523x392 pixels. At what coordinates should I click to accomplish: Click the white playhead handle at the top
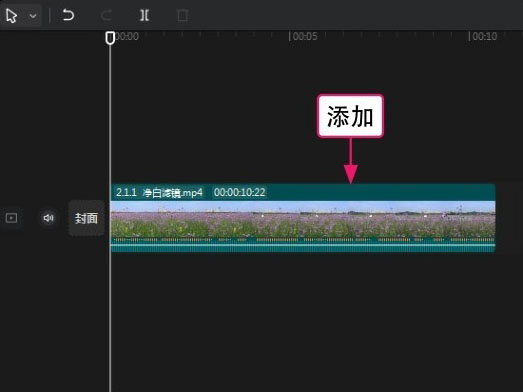click(x=110, y=38)
